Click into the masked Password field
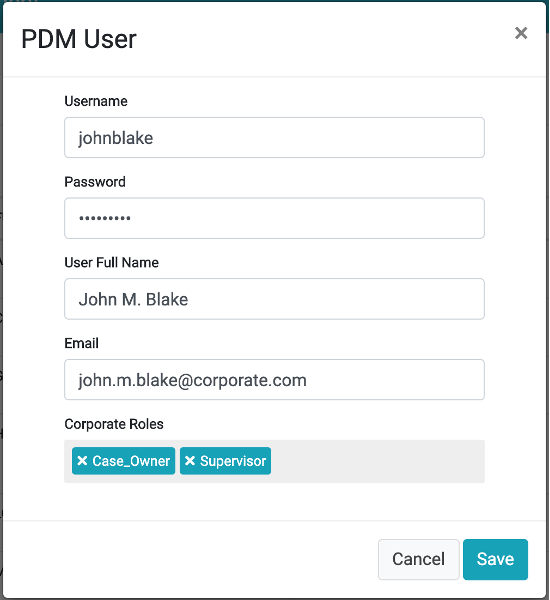Screen dimensions: 550x600 [274, 218]
